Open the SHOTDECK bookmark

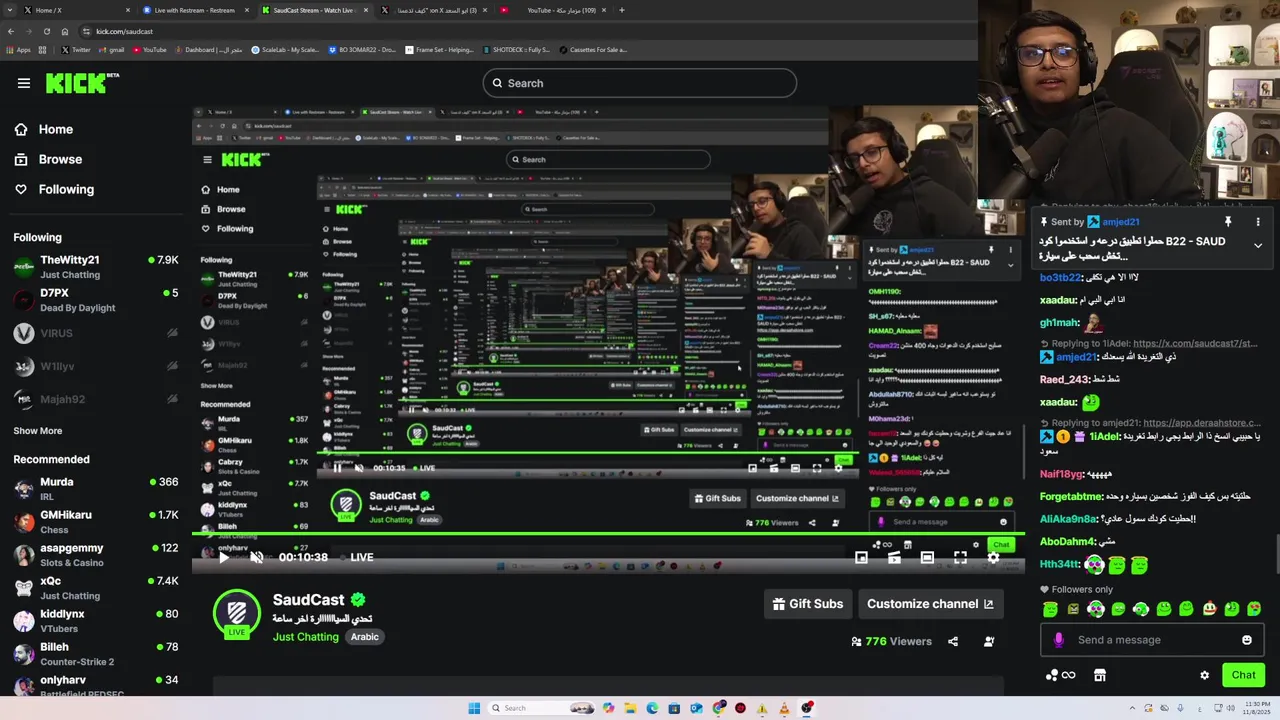click(516, 50)
